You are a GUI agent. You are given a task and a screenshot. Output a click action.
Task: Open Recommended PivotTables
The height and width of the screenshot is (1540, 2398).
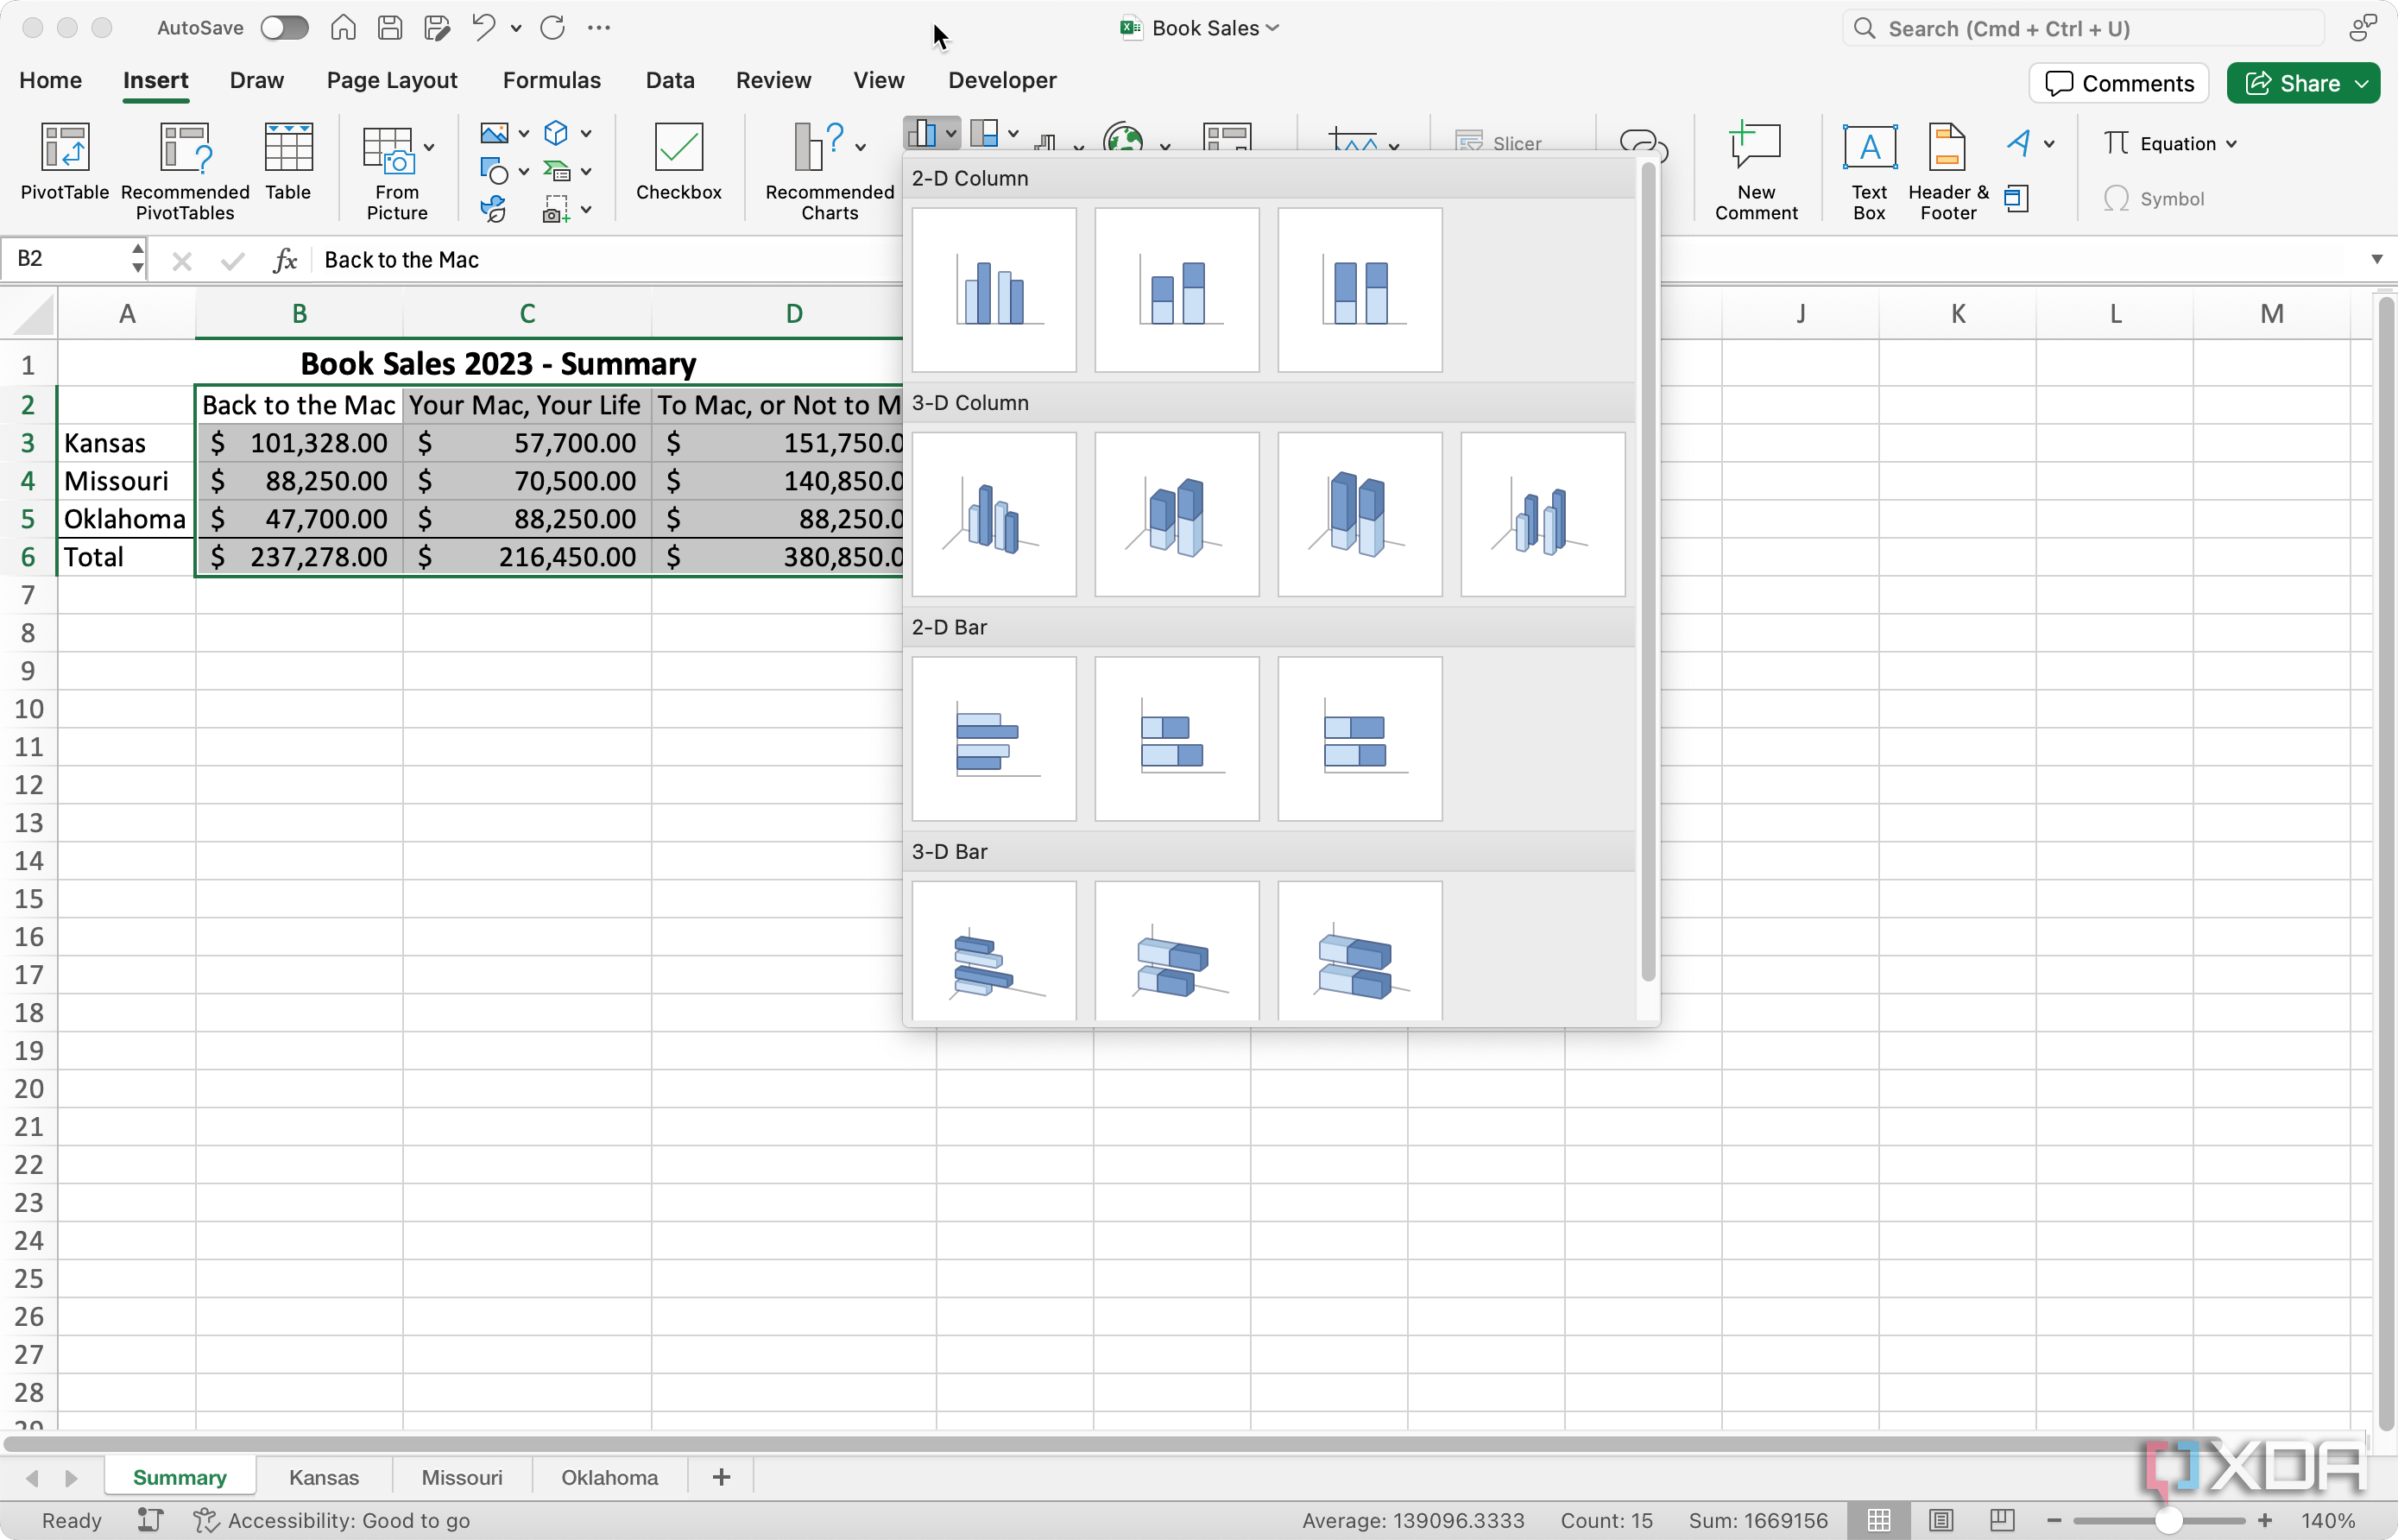[185, 170]
